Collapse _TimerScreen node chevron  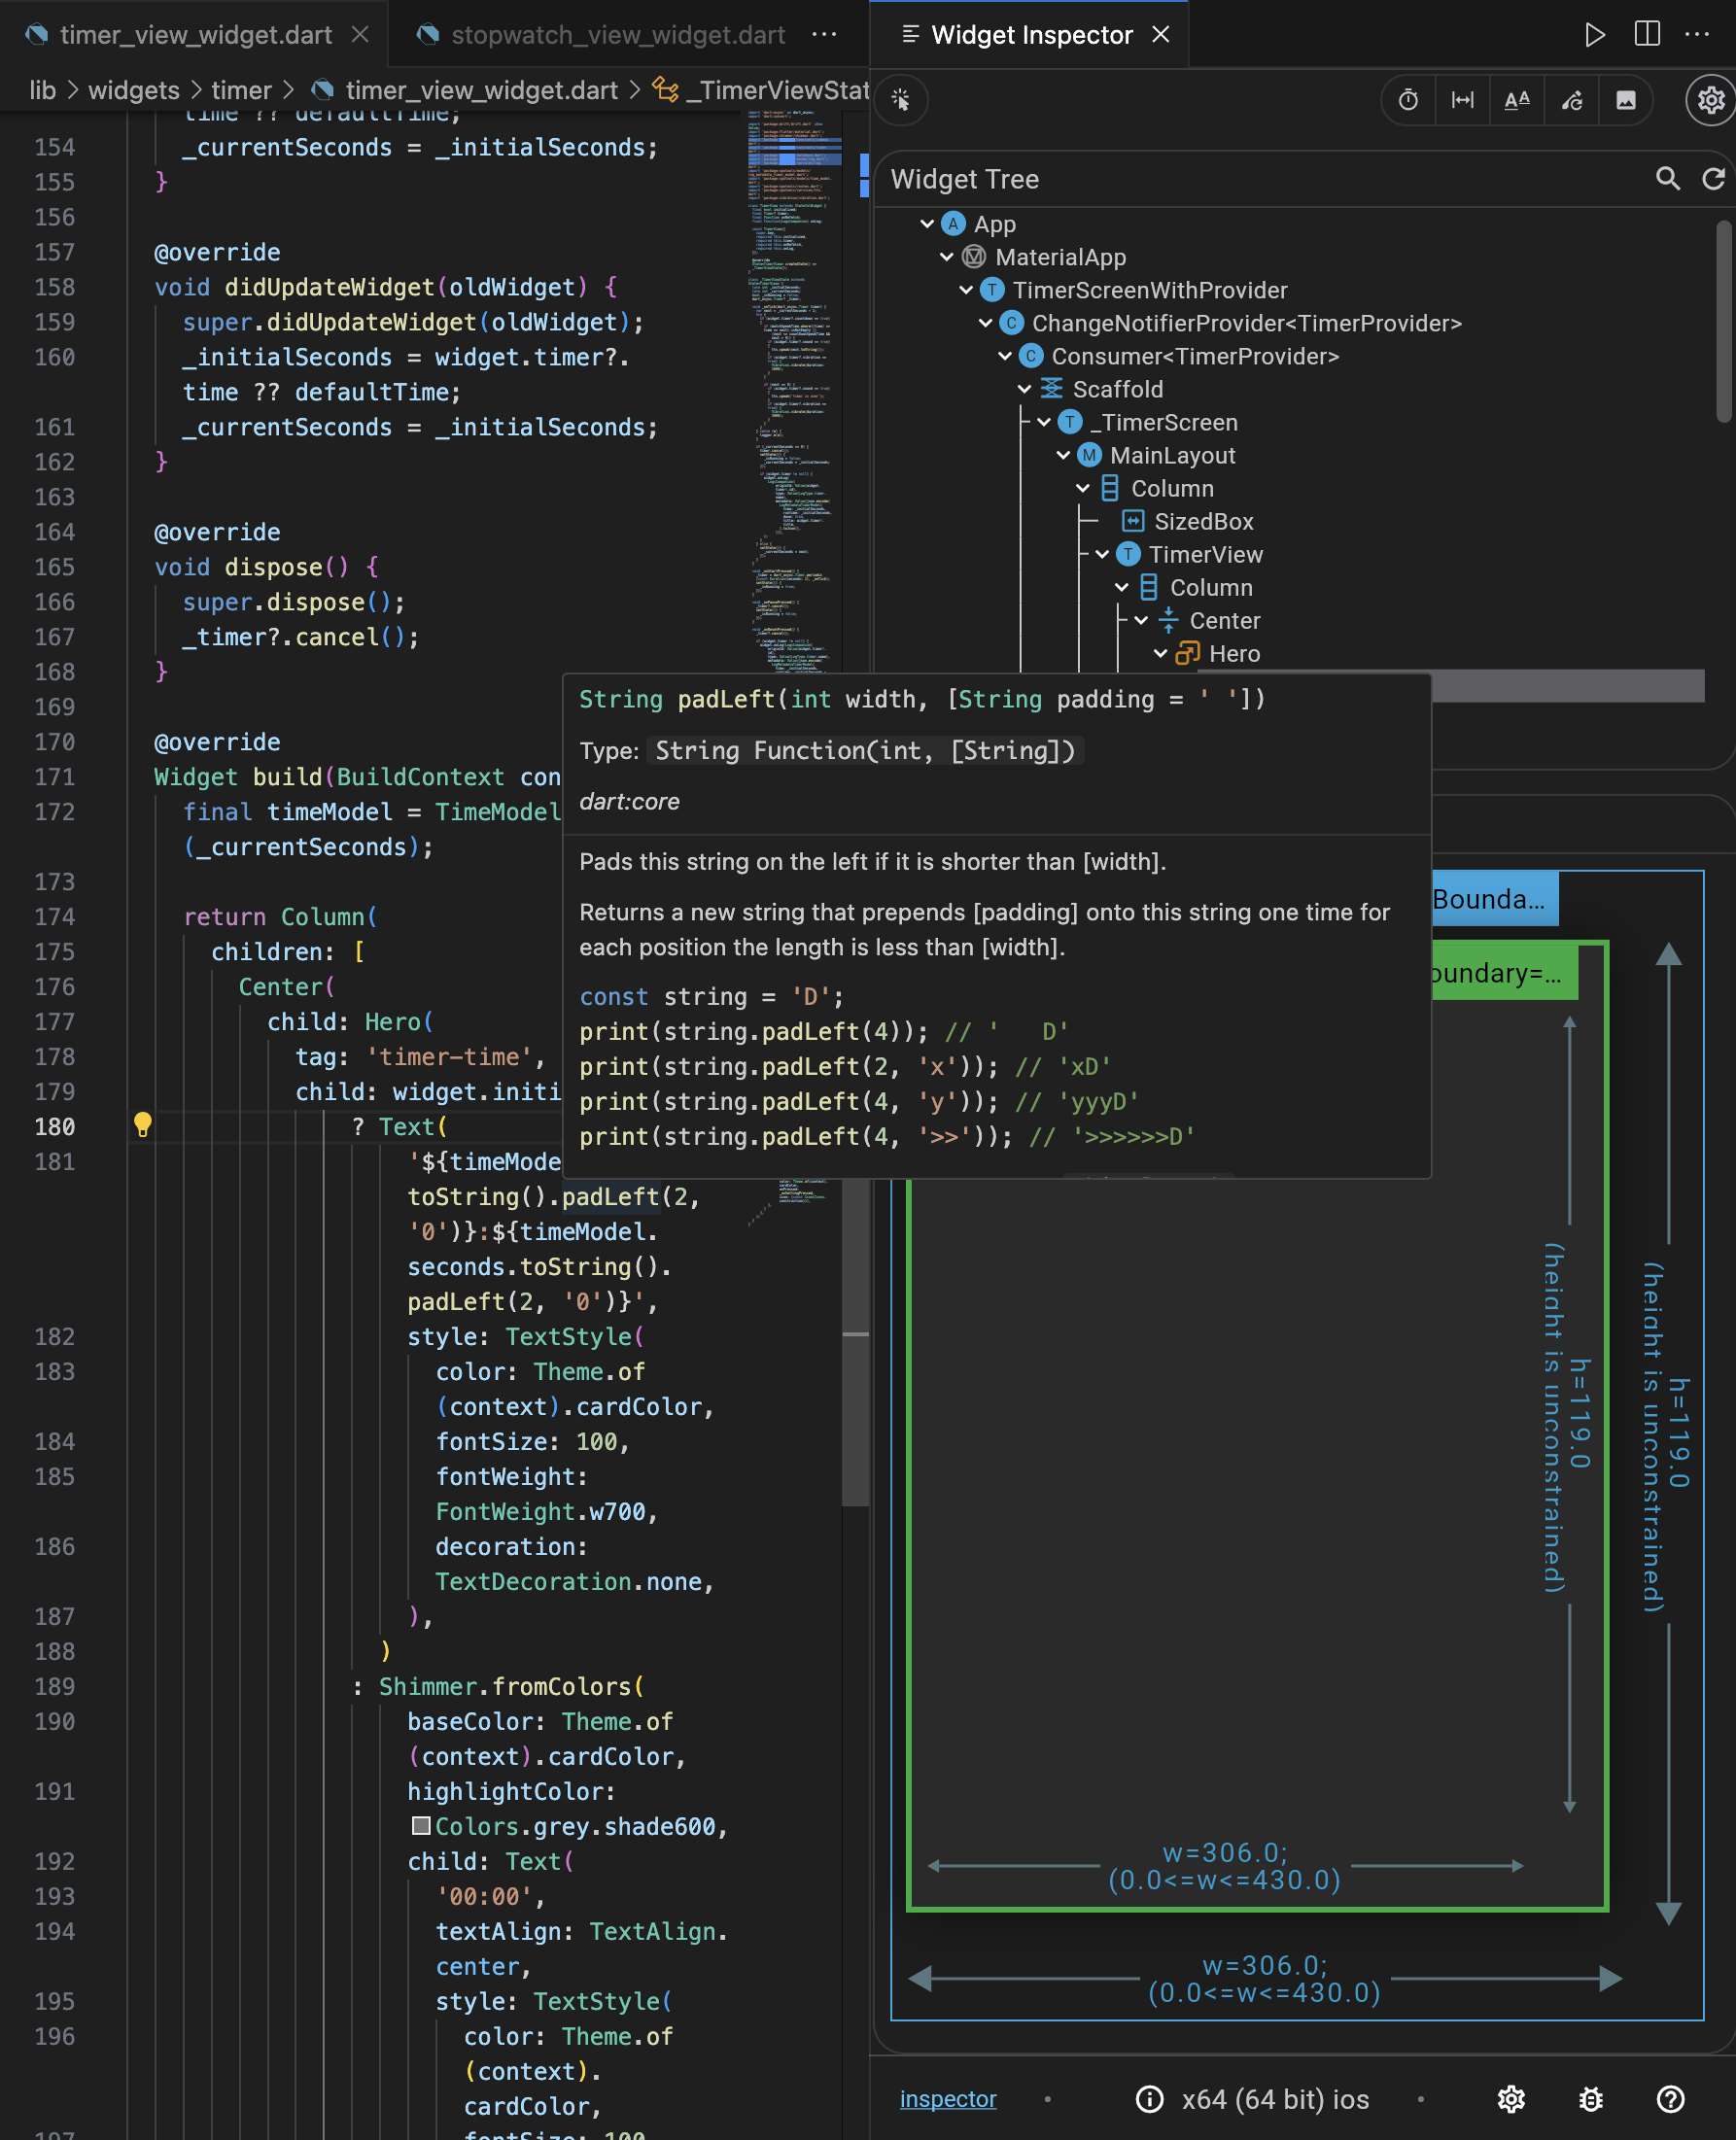pos(1044,422)
